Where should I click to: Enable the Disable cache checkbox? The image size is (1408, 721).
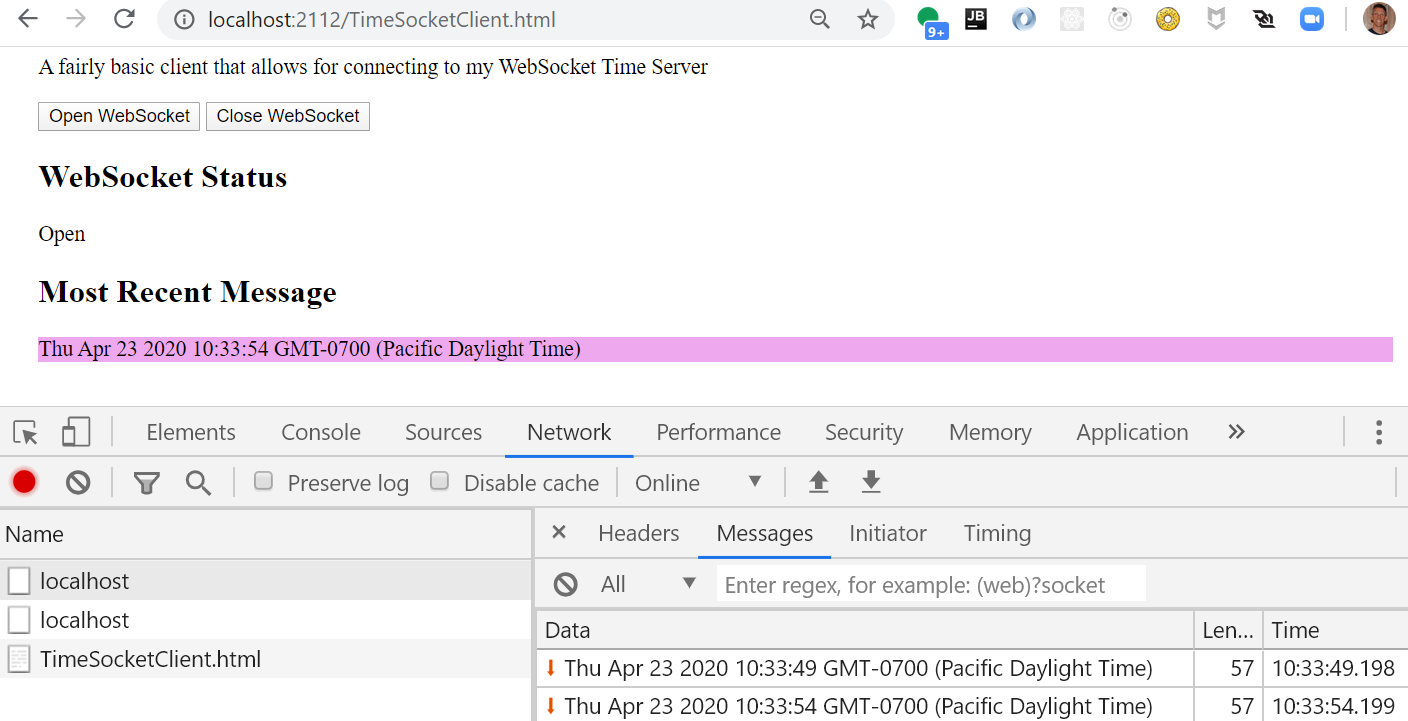[439, 482]
